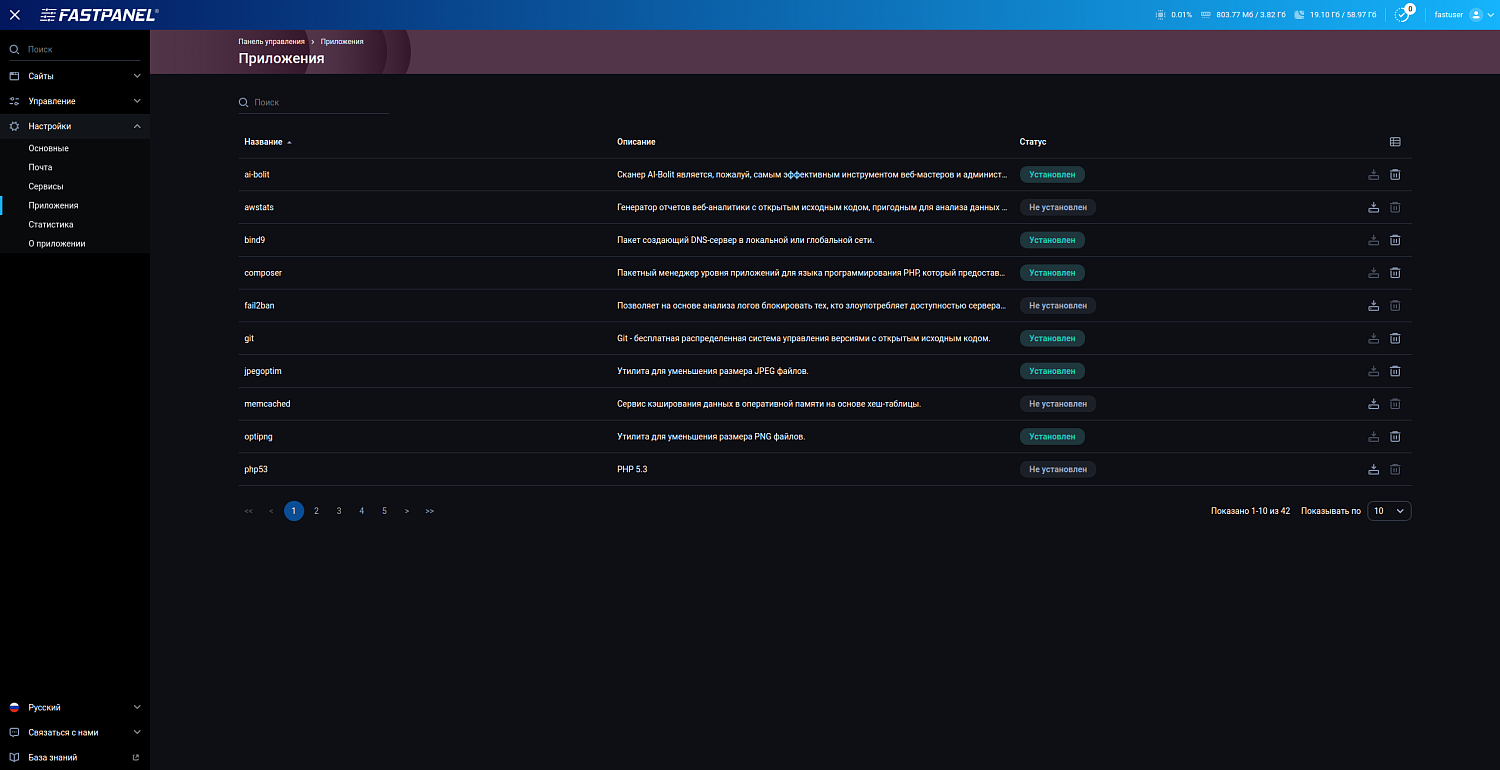This screenshot has width=1500, height=770.
Task: Click the Описание column header
Action: click(636, 142)
